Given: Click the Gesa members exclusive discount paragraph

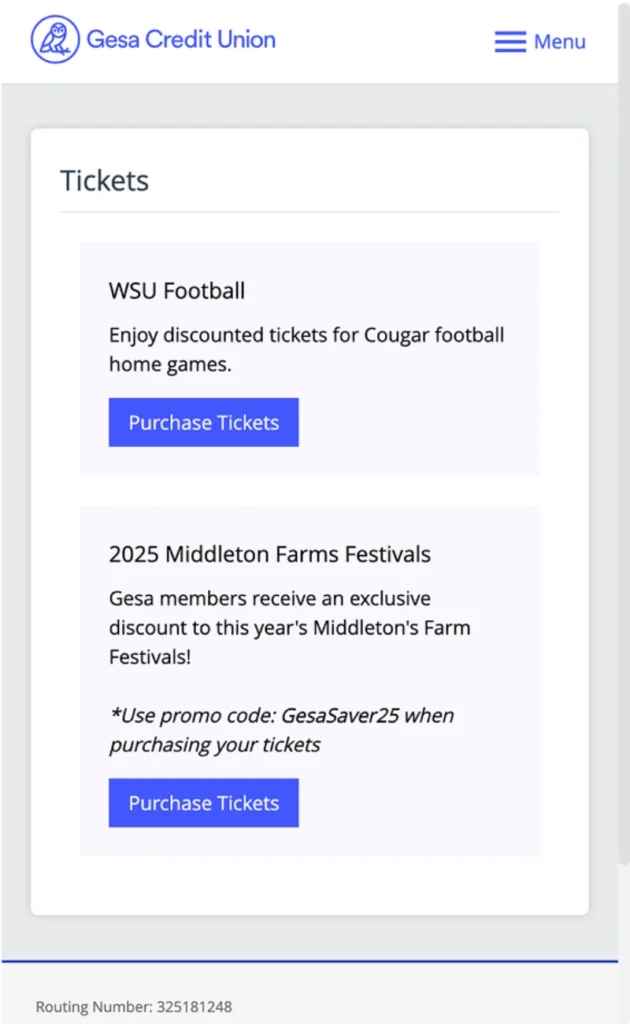Looking at the screenshot, I should 289,628.
